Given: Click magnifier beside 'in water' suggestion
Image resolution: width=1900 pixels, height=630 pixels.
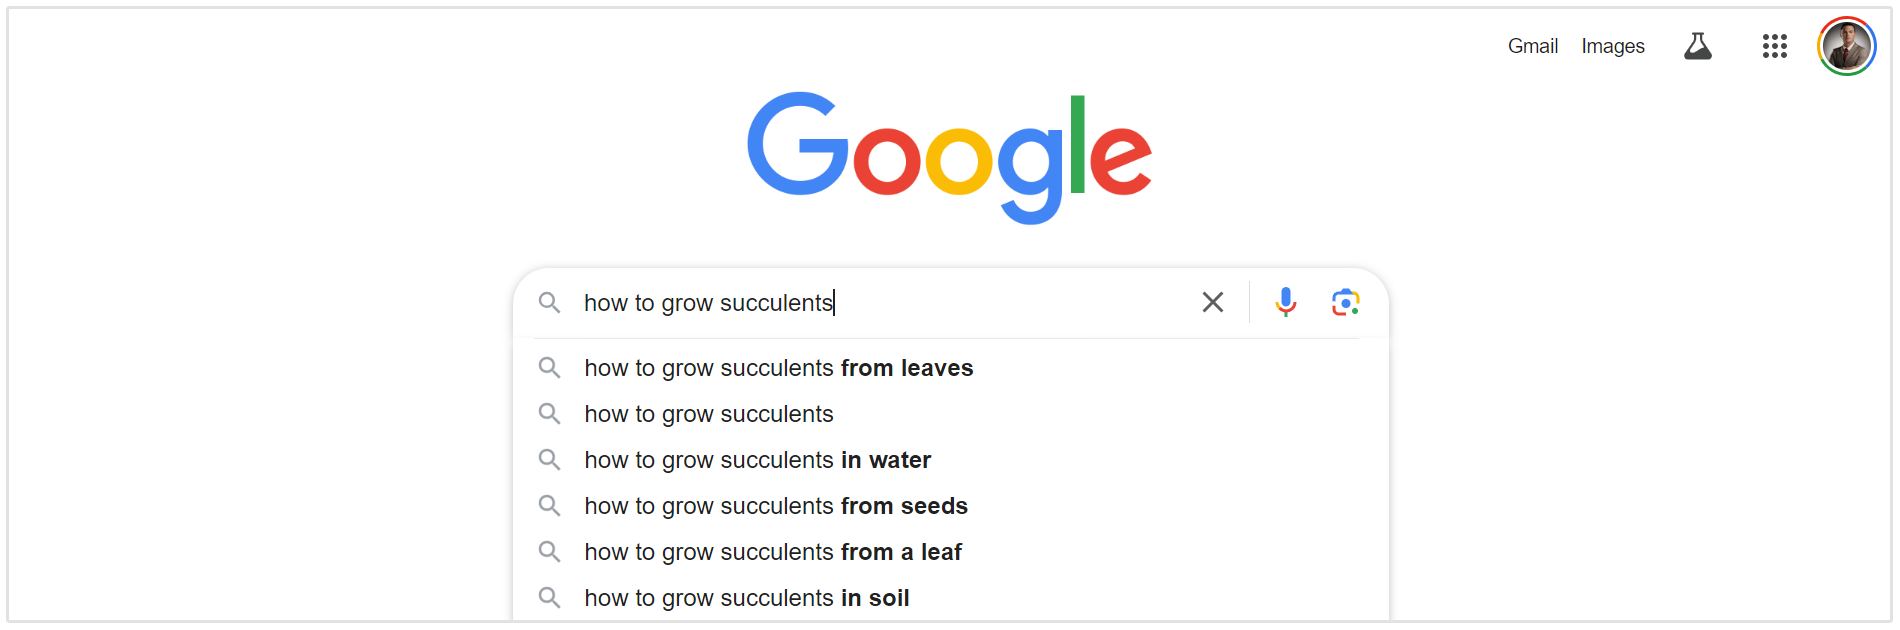Looking at the screenshot, I should (x=549, y=460).
